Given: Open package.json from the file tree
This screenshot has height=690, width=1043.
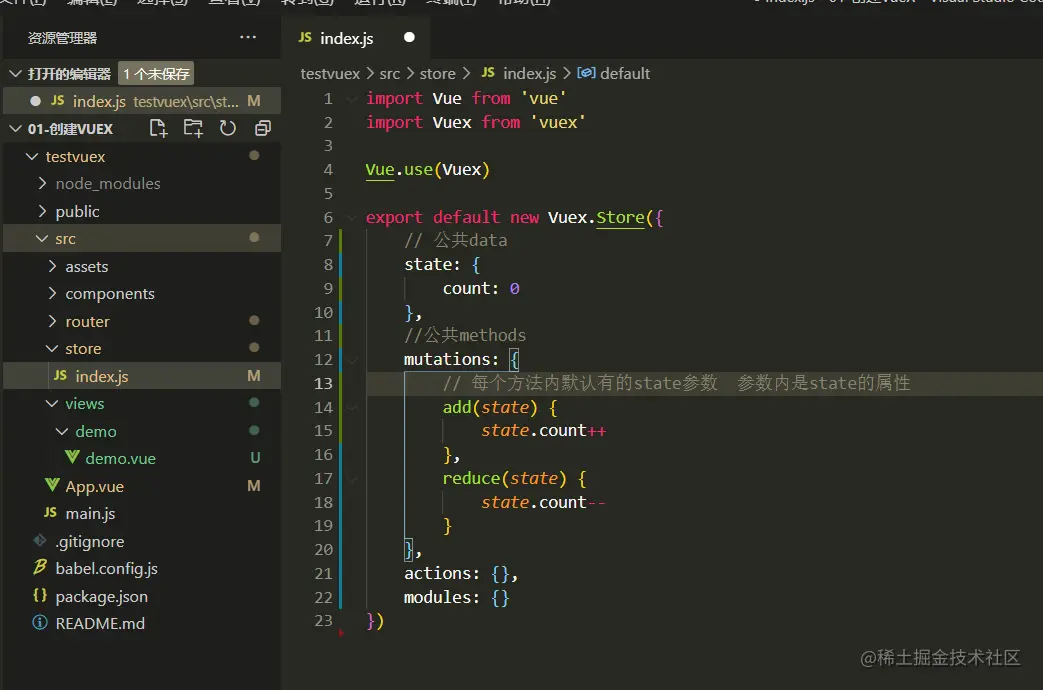Looking at the screenshot, I should coord(142,596).
